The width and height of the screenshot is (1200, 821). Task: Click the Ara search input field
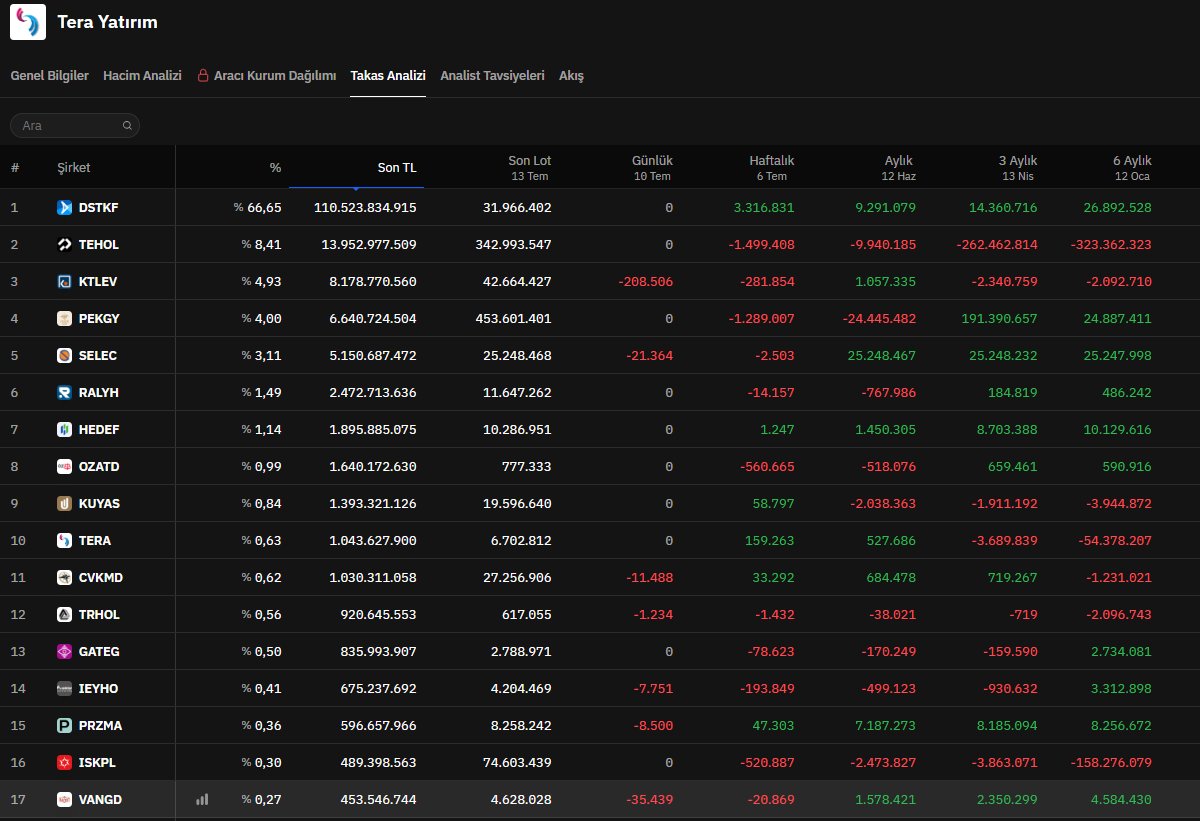click(x=75, y=126)
